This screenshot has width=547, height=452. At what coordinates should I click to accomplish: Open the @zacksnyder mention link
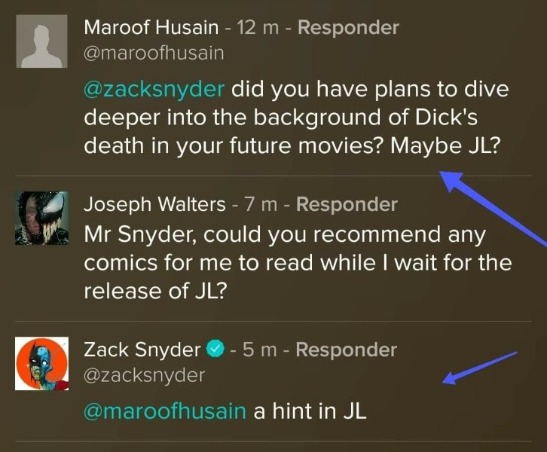point(153,90)
